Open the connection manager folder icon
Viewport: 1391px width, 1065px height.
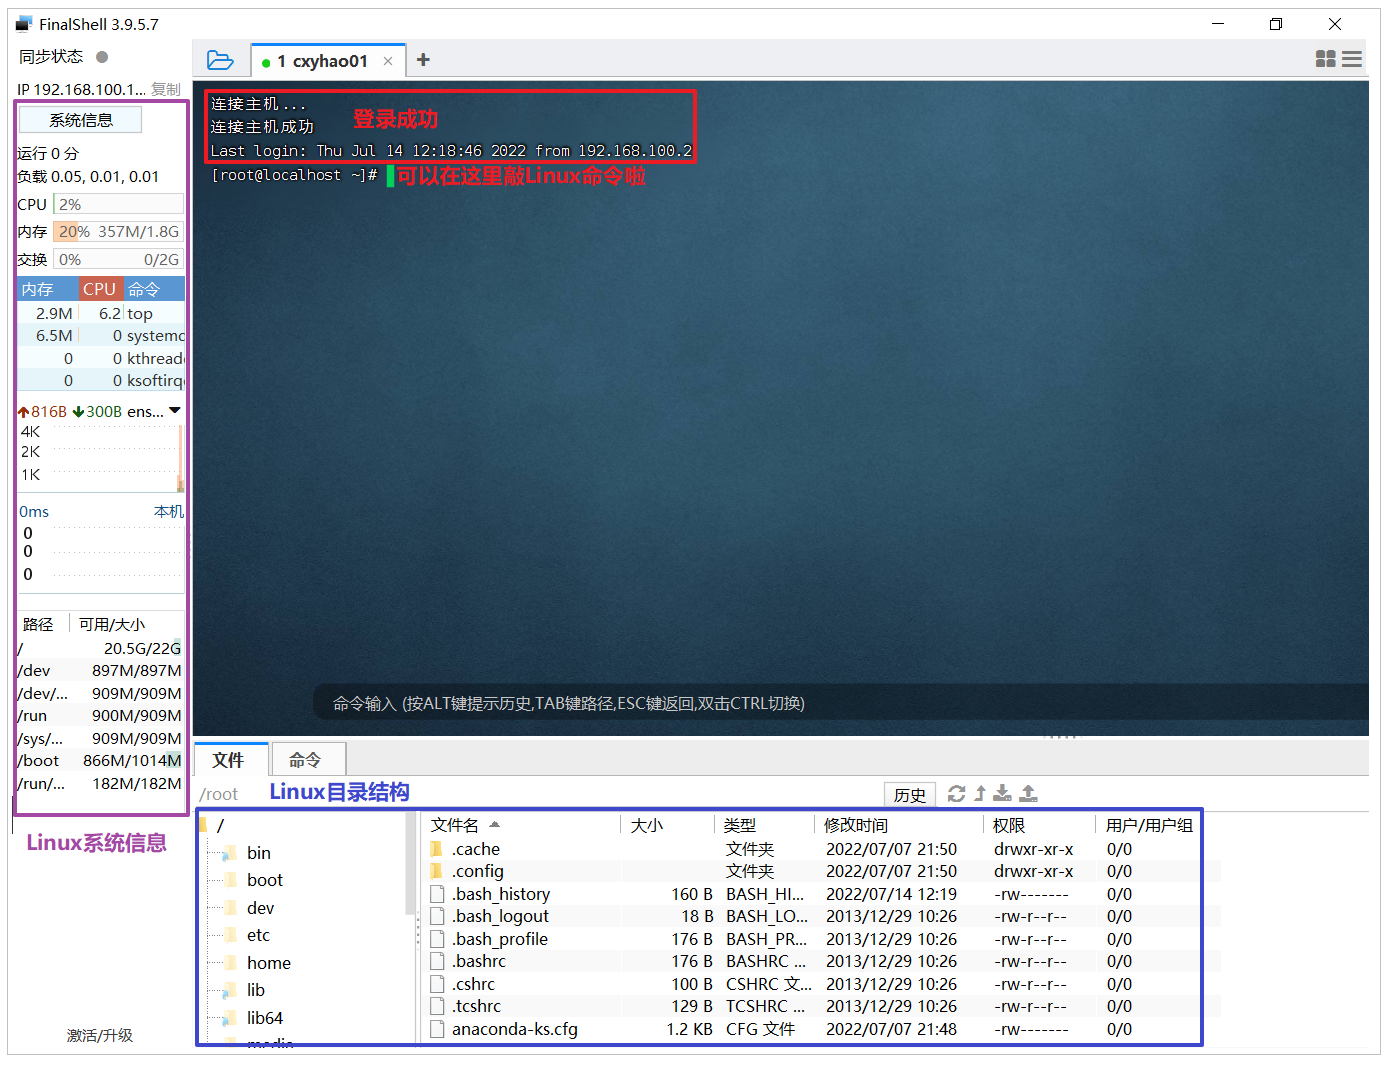(x=220, y=60)
